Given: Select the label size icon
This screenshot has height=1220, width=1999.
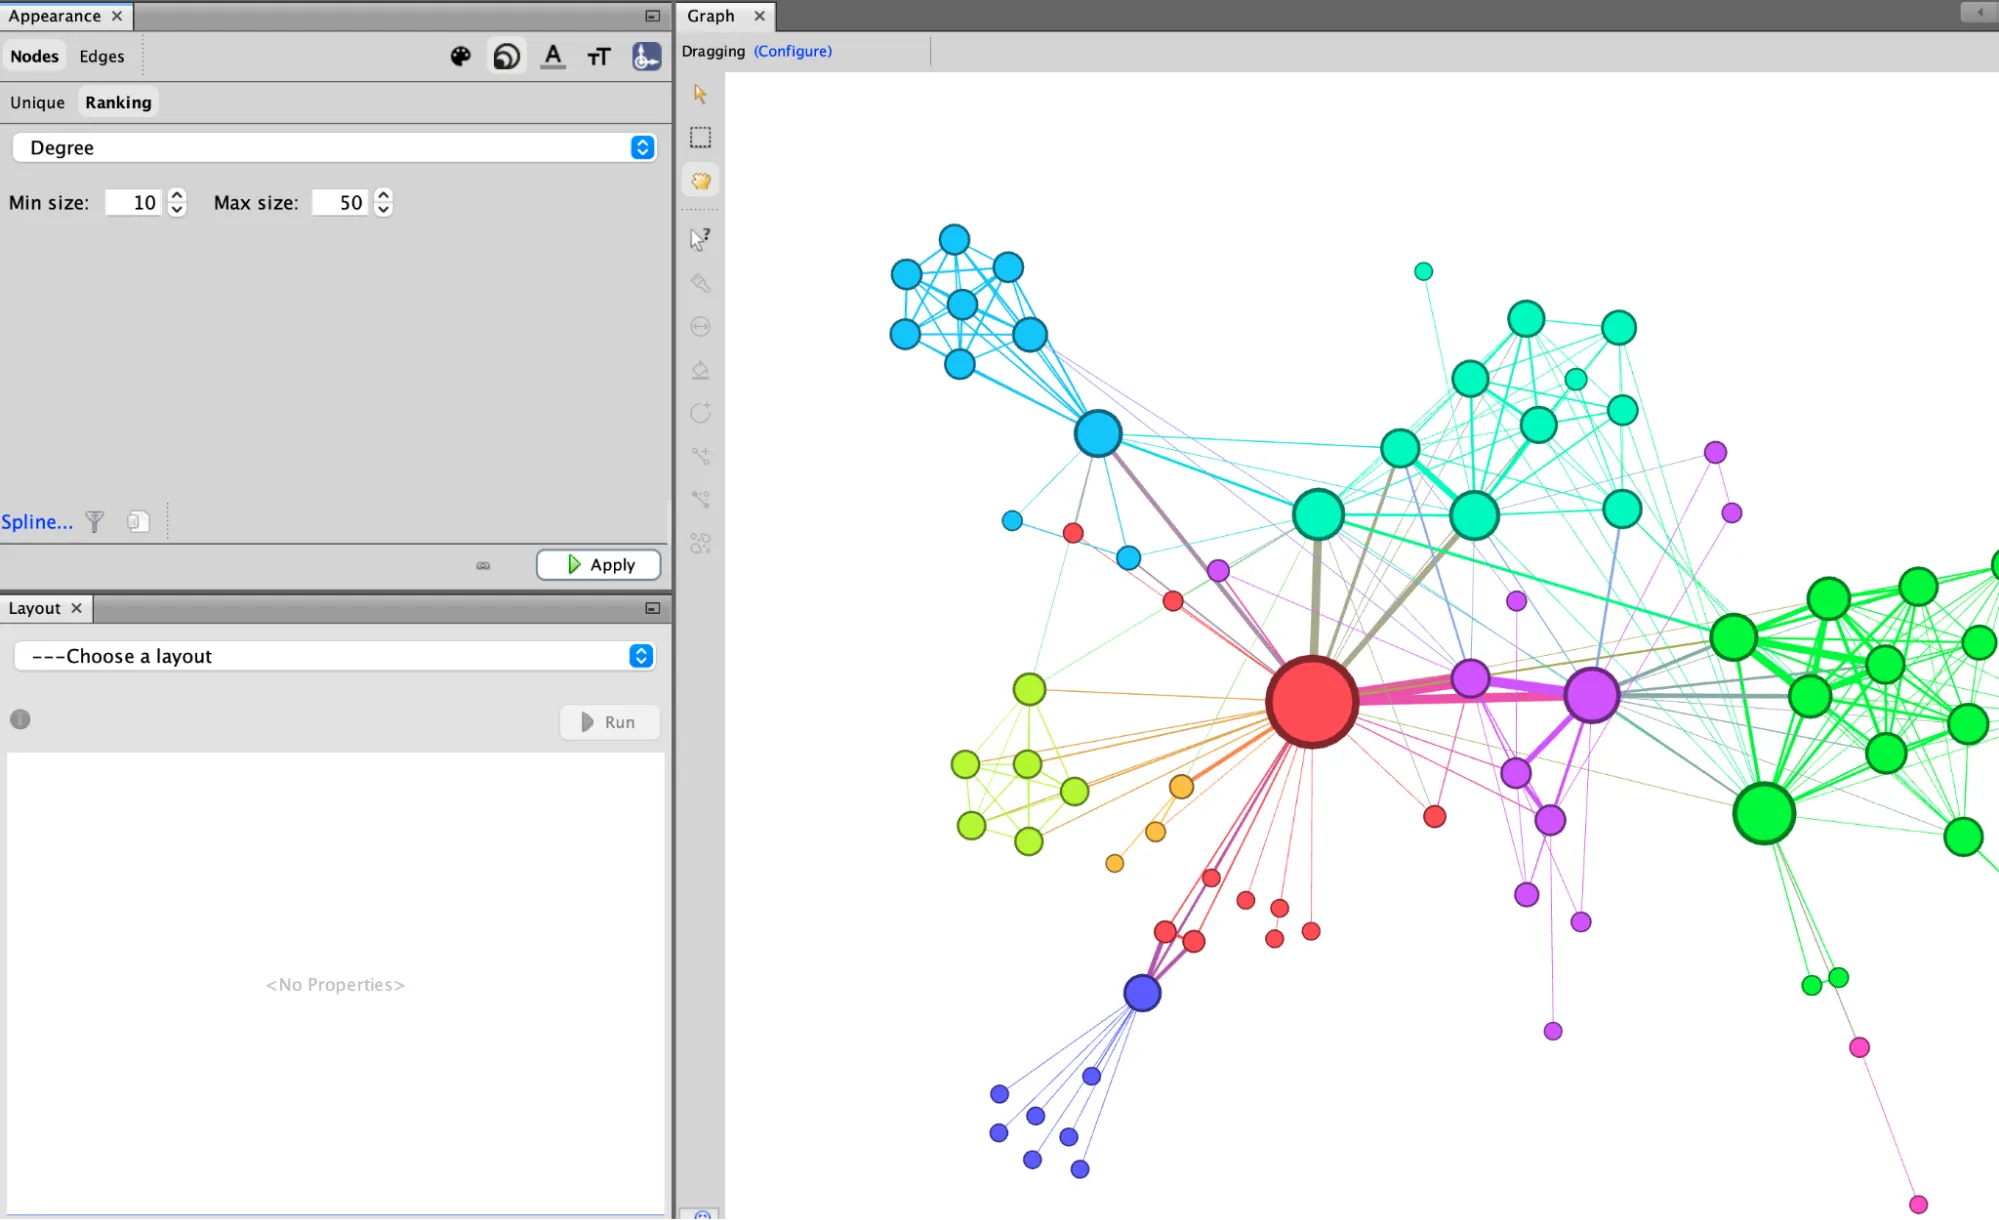Looking at the screenshot, I should [x=599, y=57].
